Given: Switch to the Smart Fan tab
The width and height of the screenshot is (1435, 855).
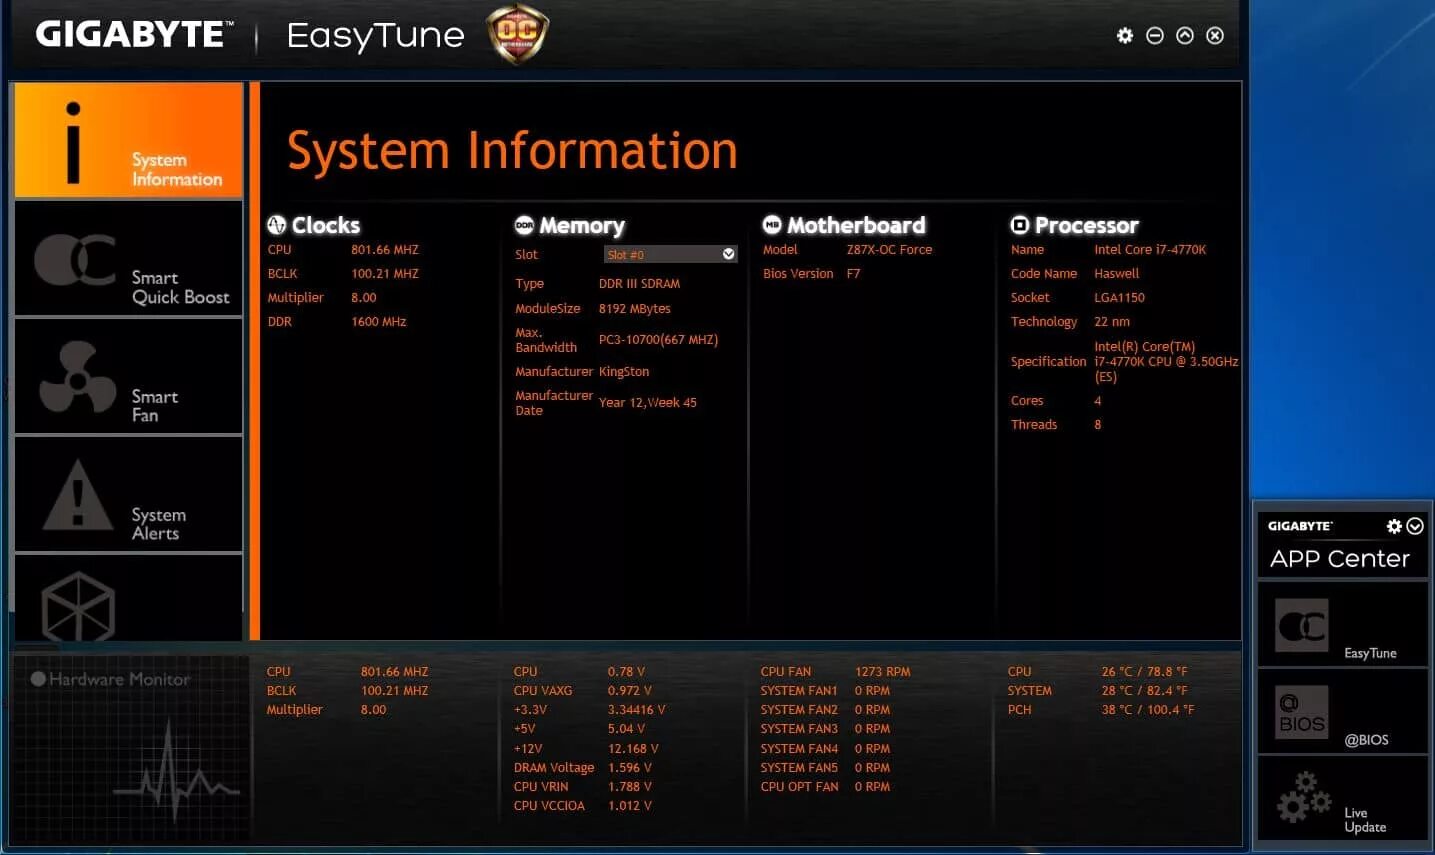Looking at the screenshot, I should 128,377.
